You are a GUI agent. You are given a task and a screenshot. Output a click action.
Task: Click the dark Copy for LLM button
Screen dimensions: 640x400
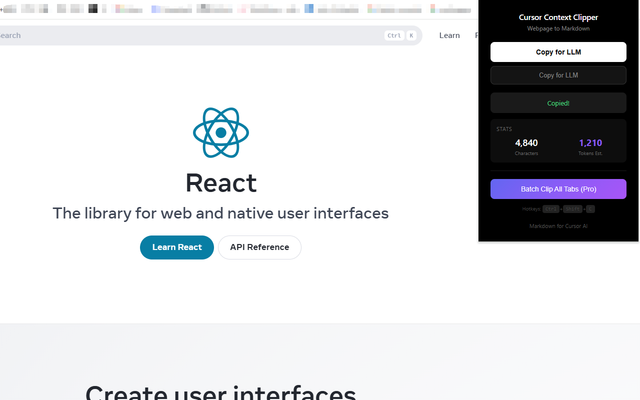558,75
